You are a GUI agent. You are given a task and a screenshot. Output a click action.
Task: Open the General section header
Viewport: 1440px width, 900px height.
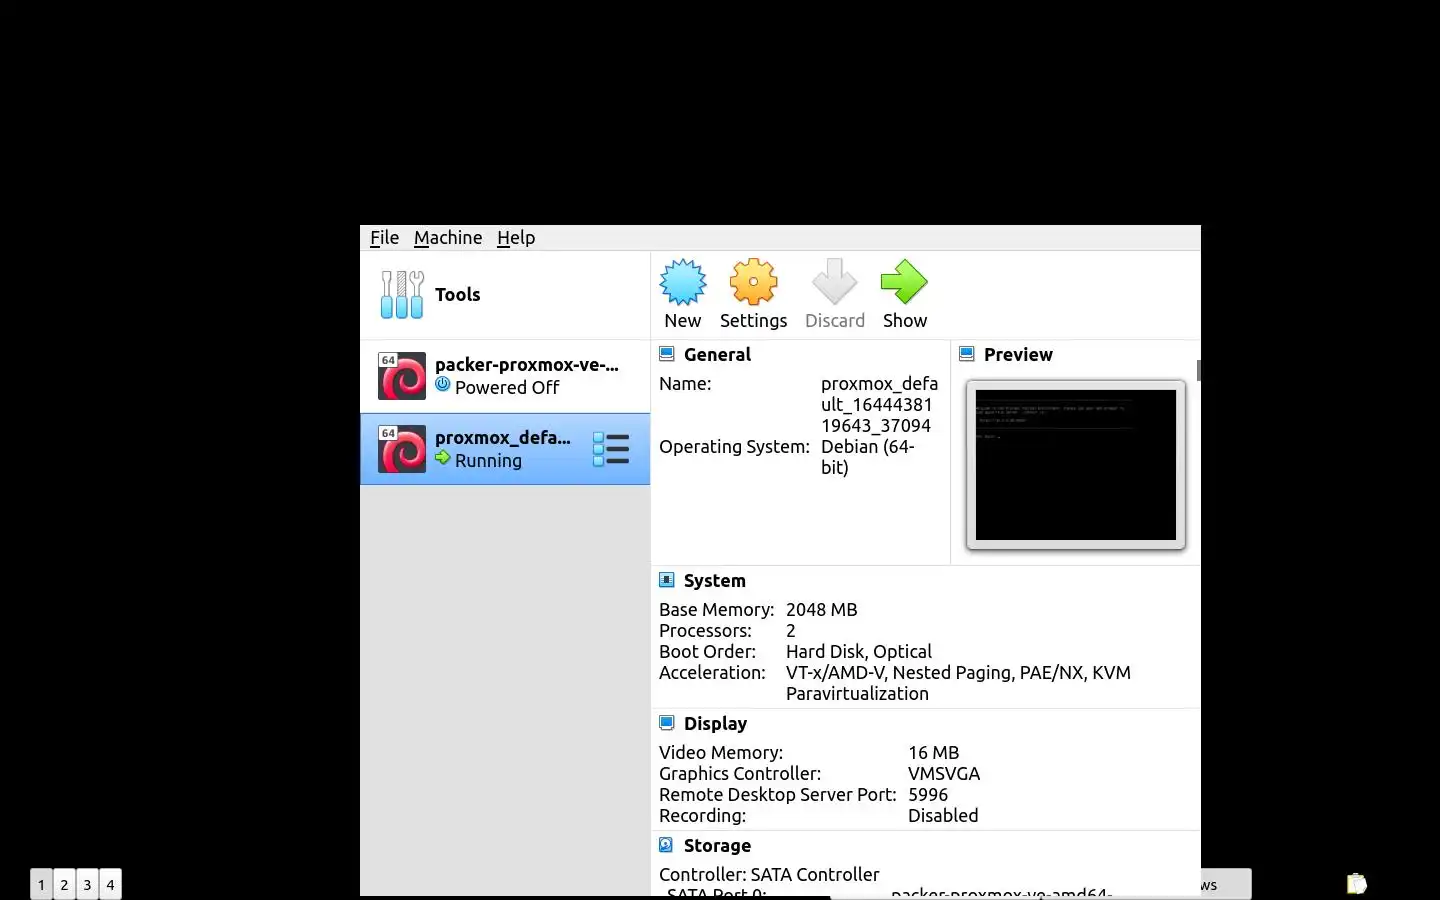click(x=717, y=355)
